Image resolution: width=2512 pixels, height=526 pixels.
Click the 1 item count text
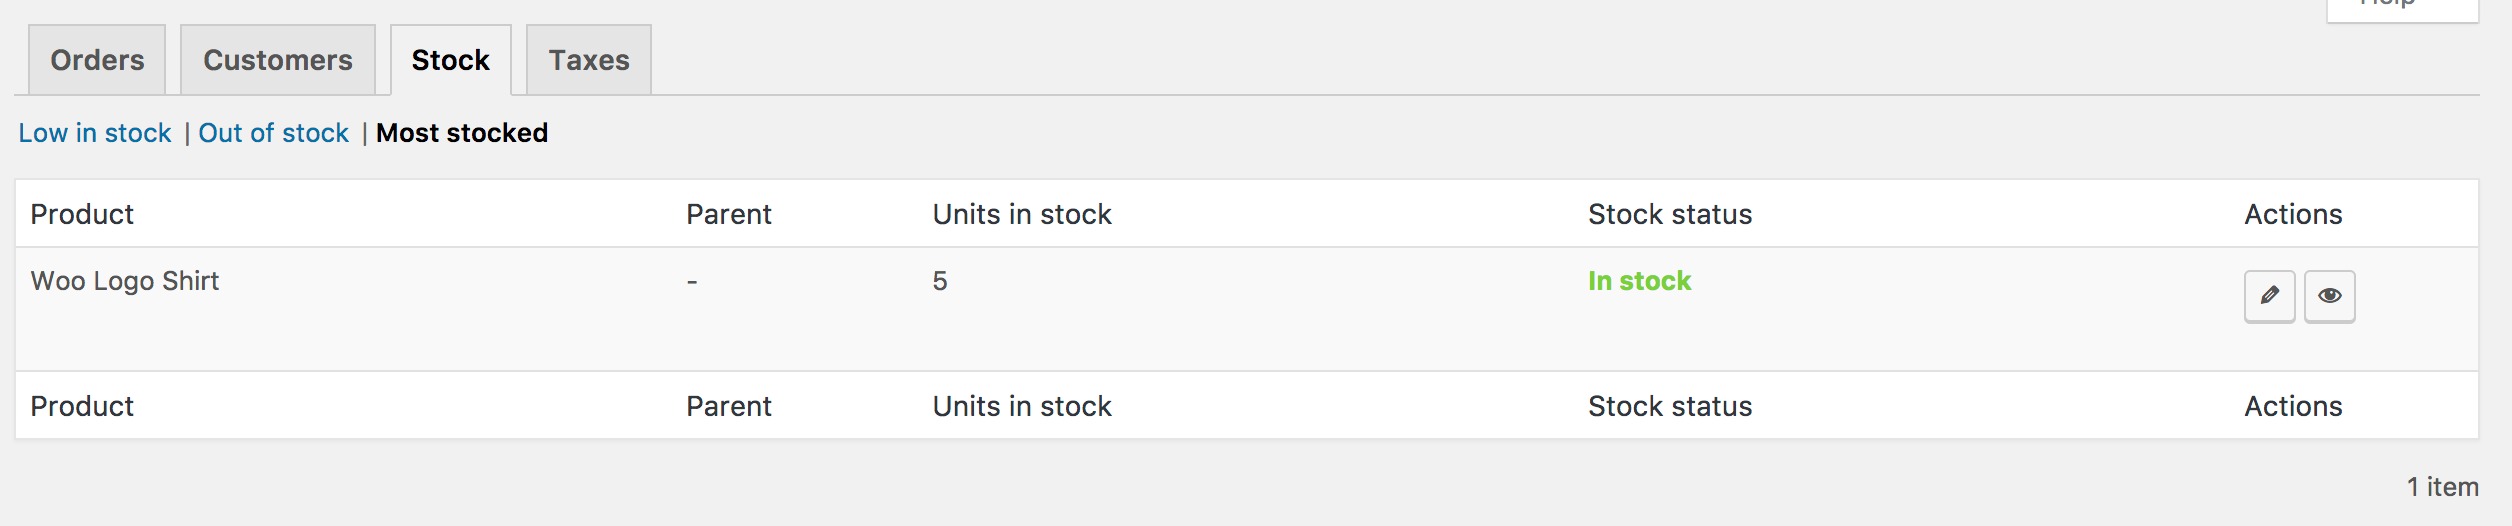click(2442, 487)
